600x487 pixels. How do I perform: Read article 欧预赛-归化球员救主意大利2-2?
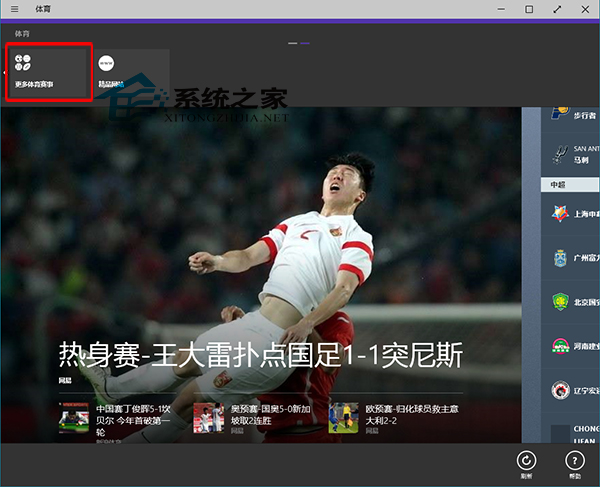pos(412,415)
